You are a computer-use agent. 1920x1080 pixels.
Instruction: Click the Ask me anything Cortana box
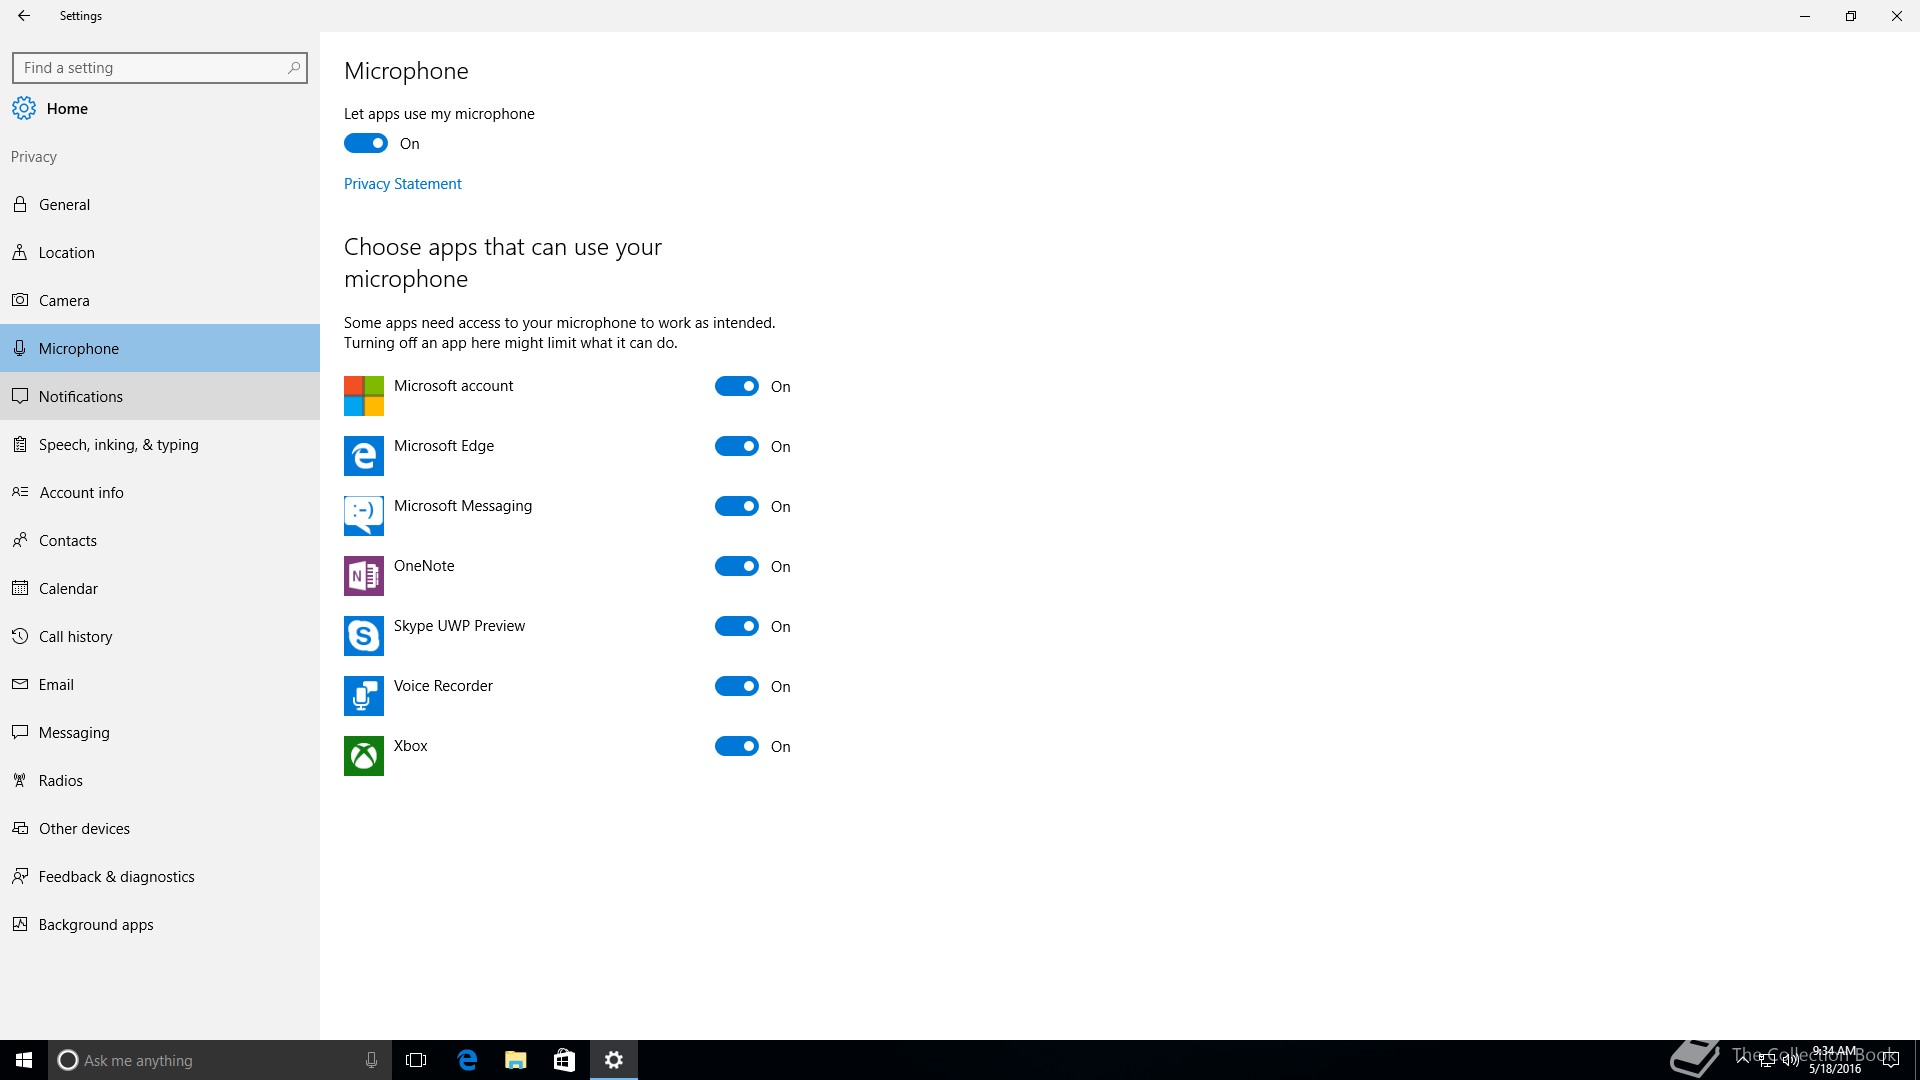218,1060
